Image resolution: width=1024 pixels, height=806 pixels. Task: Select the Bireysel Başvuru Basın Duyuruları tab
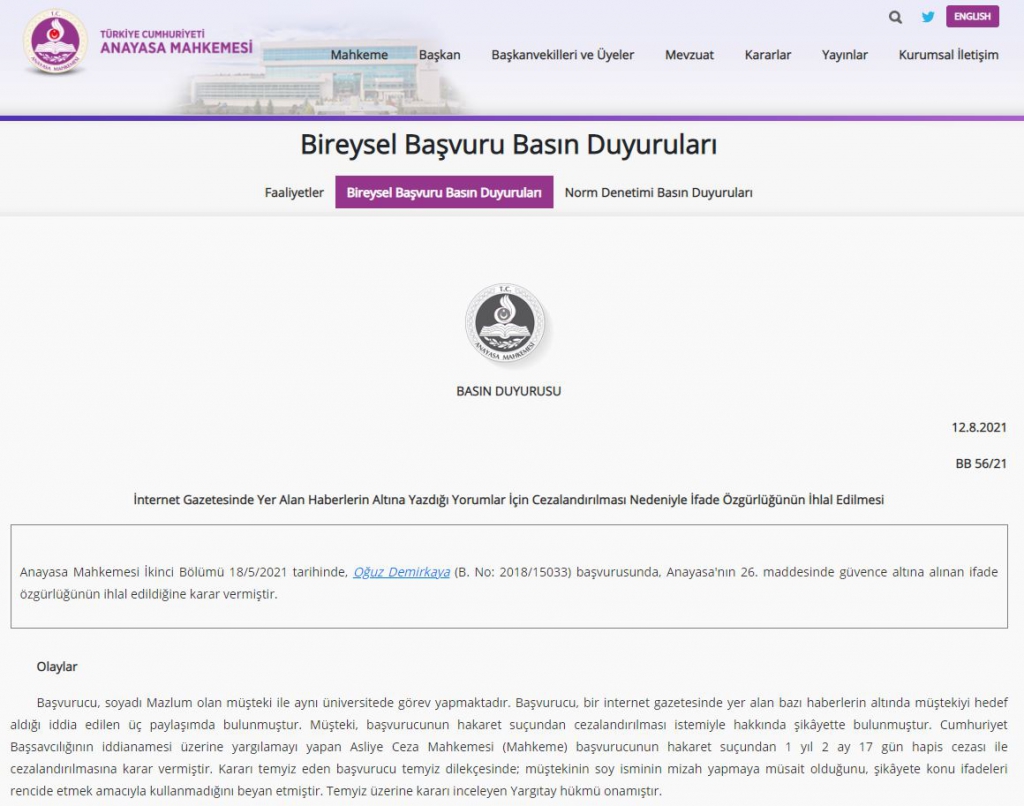pyautogui.click(x=444, y=192)
